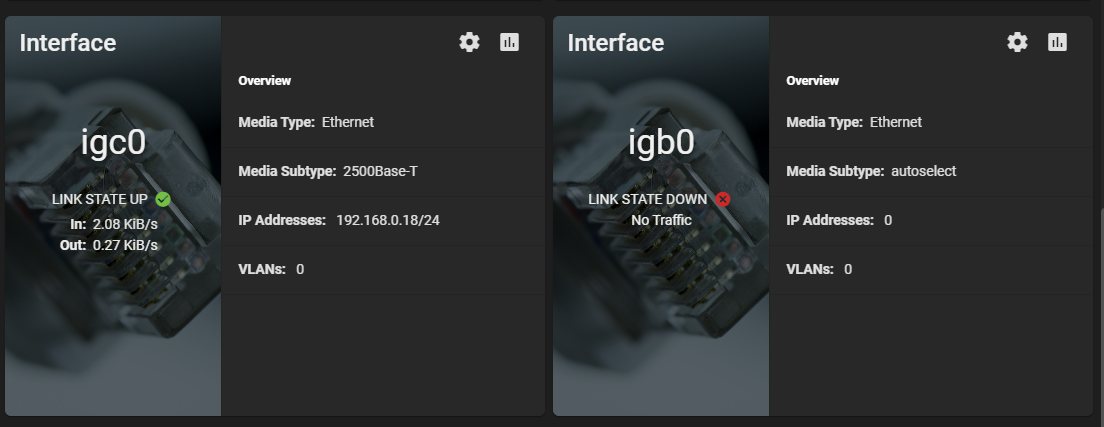Click the igc0 VLANs row

(383, 269)
